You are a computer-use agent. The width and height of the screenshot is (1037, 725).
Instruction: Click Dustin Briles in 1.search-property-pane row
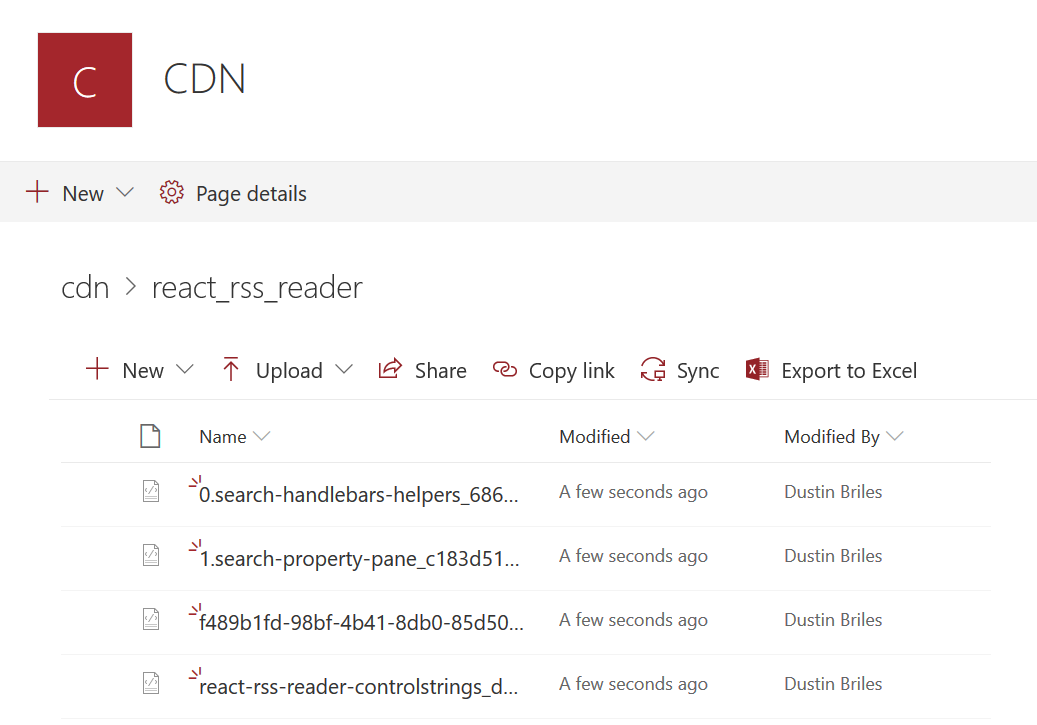click(833, 556)
